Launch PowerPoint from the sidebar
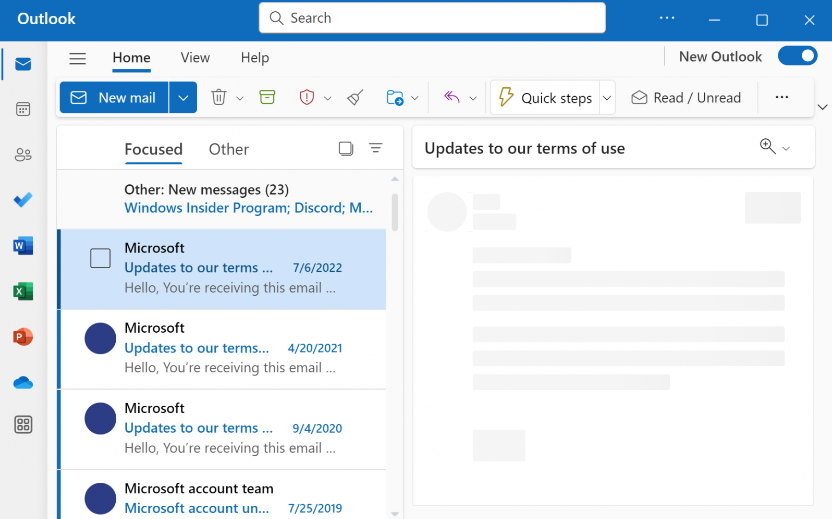 23,336
